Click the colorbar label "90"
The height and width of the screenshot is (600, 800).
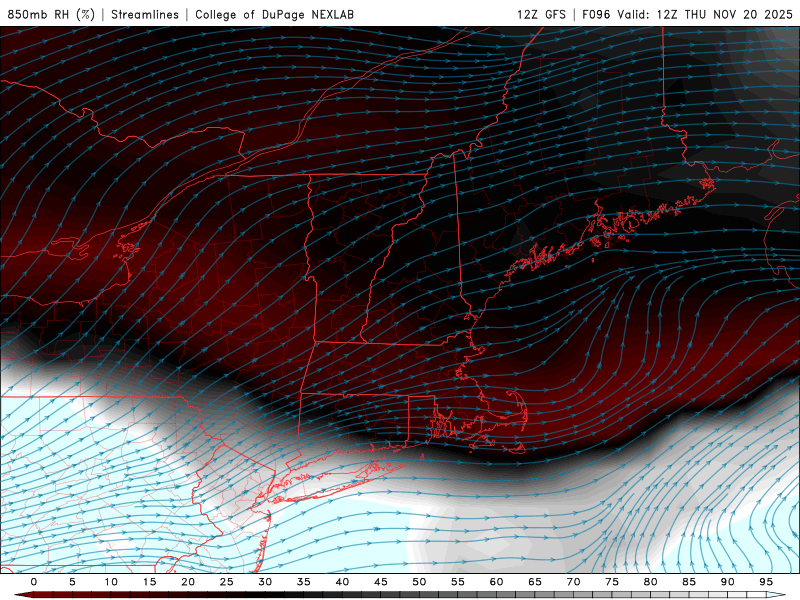(727, 582)
